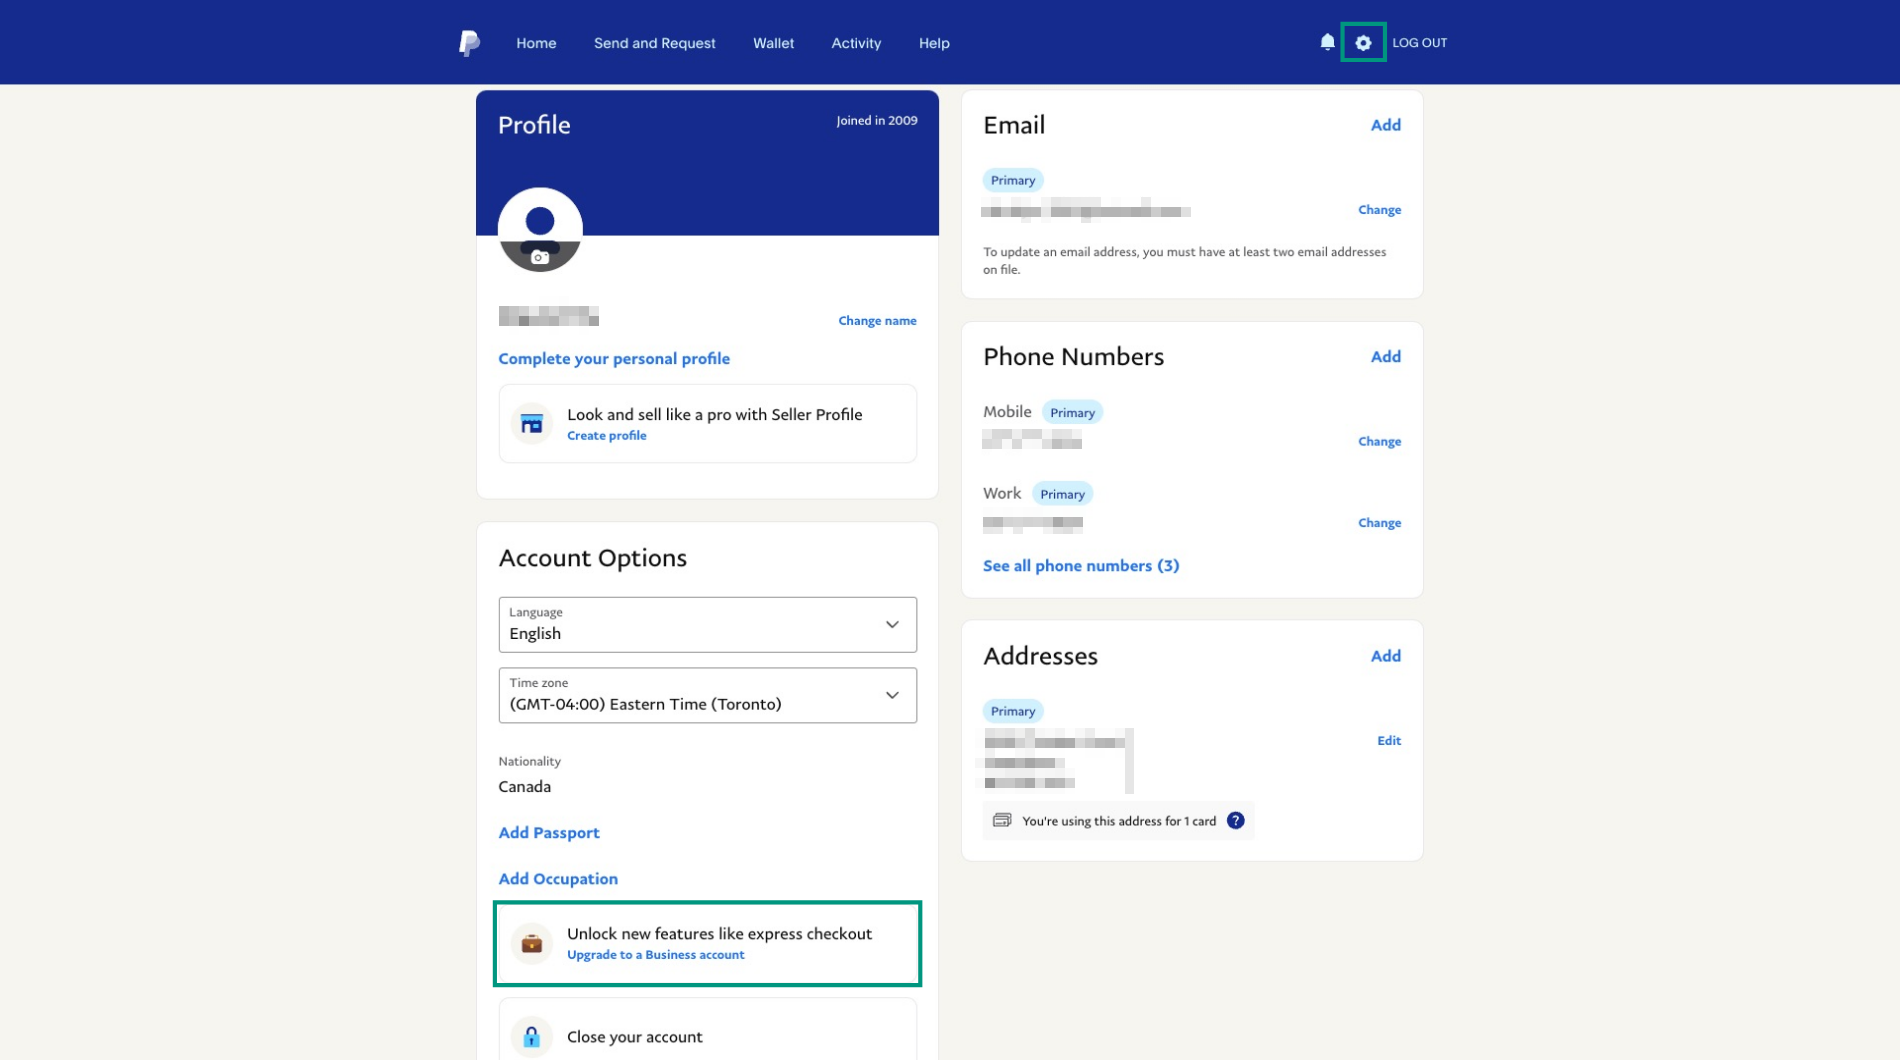Image resolution: width=1900 pixels, height=1060 pixels.
Task: Click the Account Options heading
Action: point(593,558)
